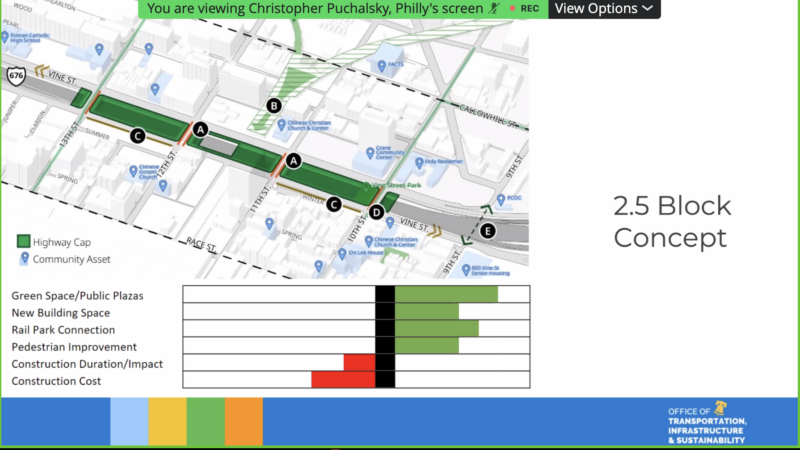The width and height of the screenshot is (800, 450).
Task: Click the CALLOWHILL ST. street label
Action: click(x=488, y=116)
